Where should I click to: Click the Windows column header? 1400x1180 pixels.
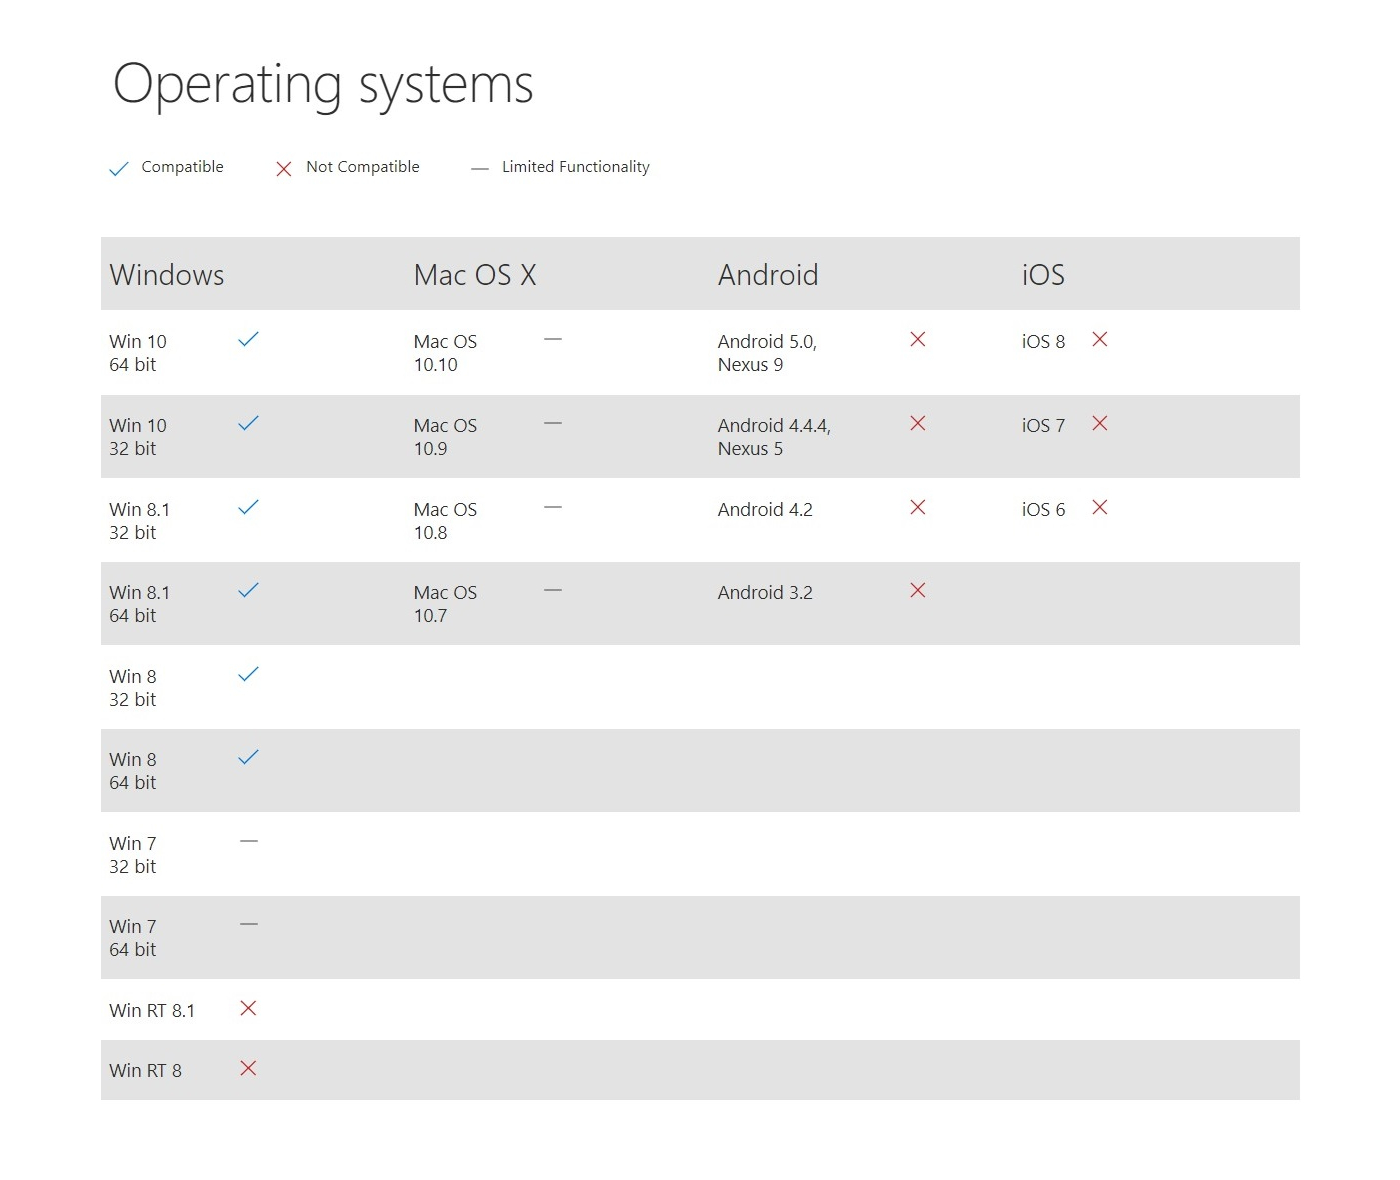pyautogui.click(x=167, y=275)
